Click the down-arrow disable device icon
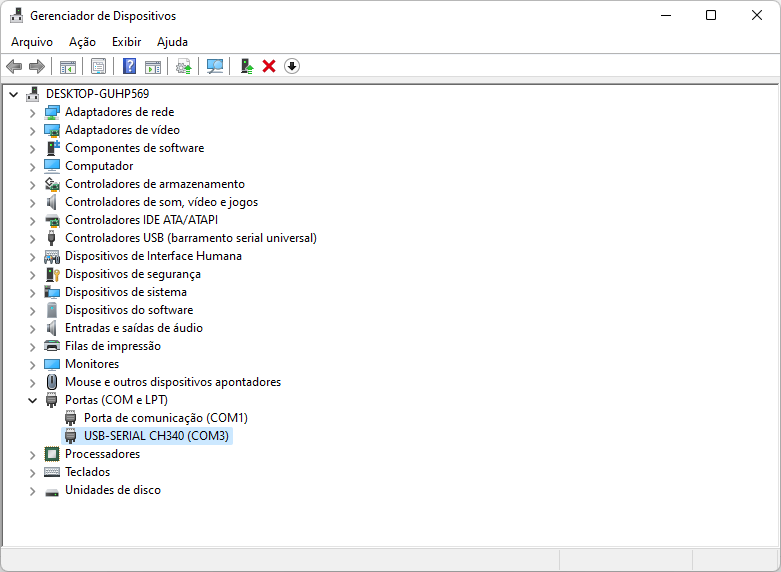The width and height of the screenshot is (781, 572). 292,66
